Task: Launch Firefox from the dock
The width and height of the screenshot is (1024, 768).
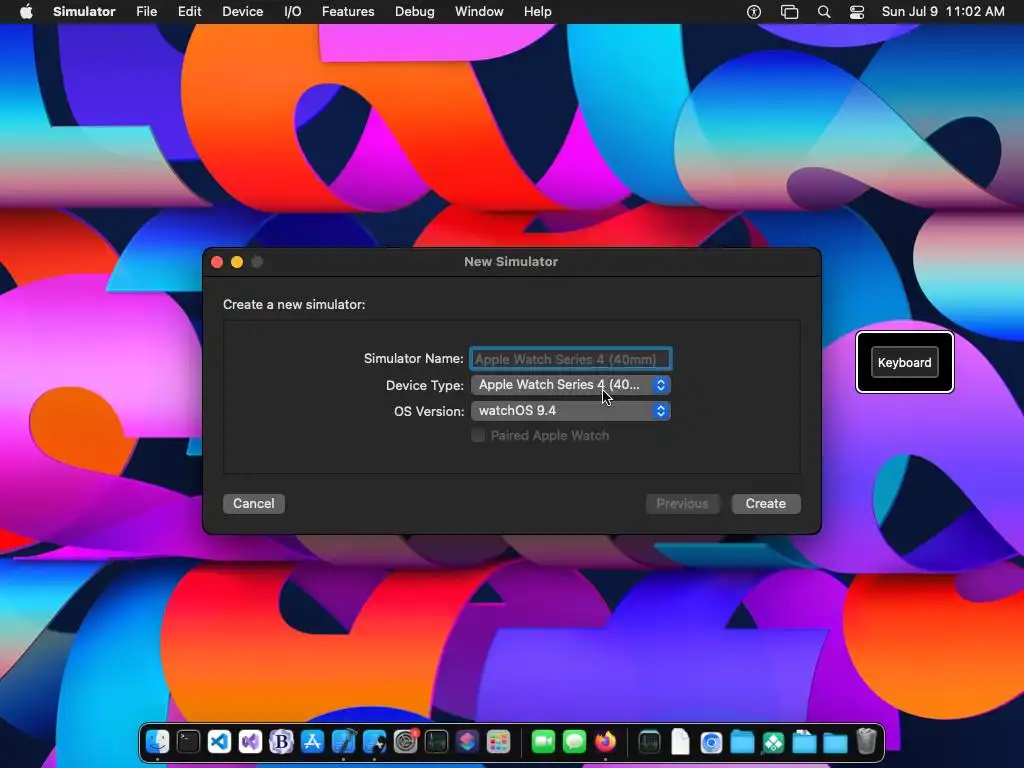Action: pos(605,742)
